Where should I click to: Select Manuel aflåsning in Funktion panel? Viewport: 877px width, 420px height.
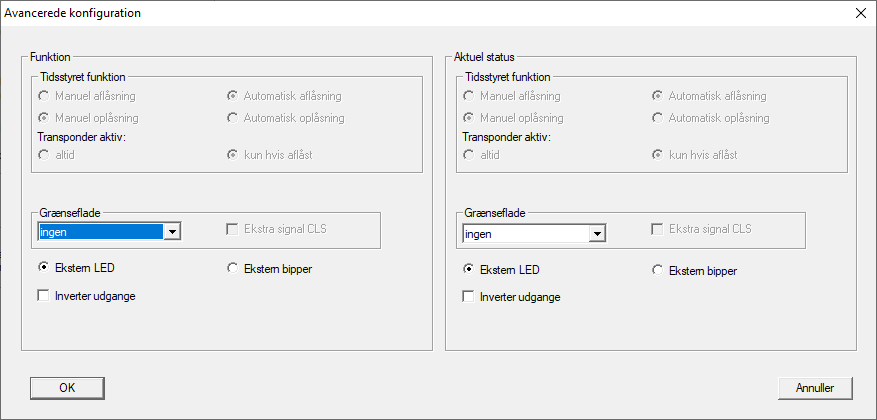(44, 96)
